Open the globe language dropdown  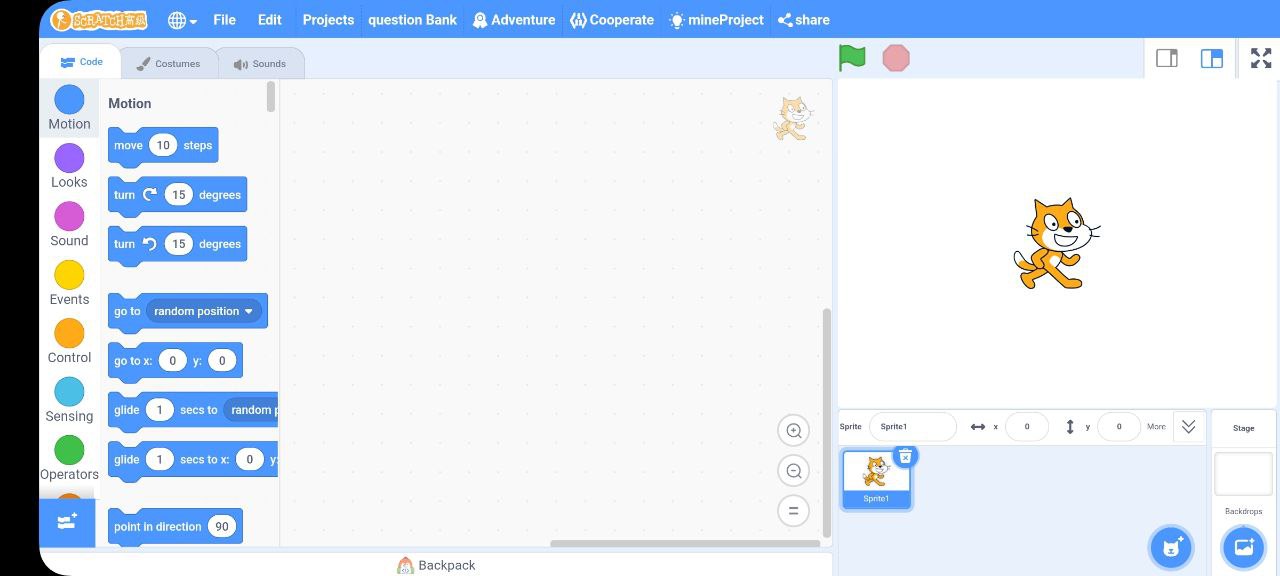pyautogui.click(x=182, y=20)
